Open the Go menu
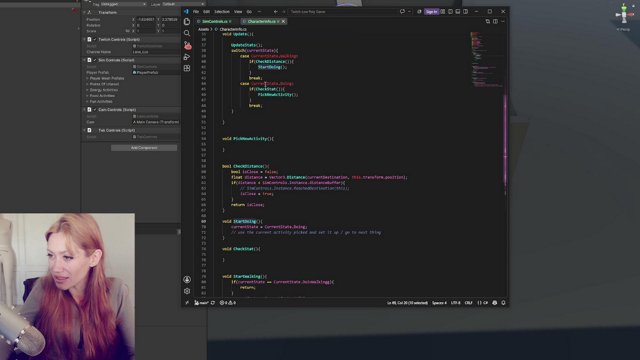 [x=249, y=12]
